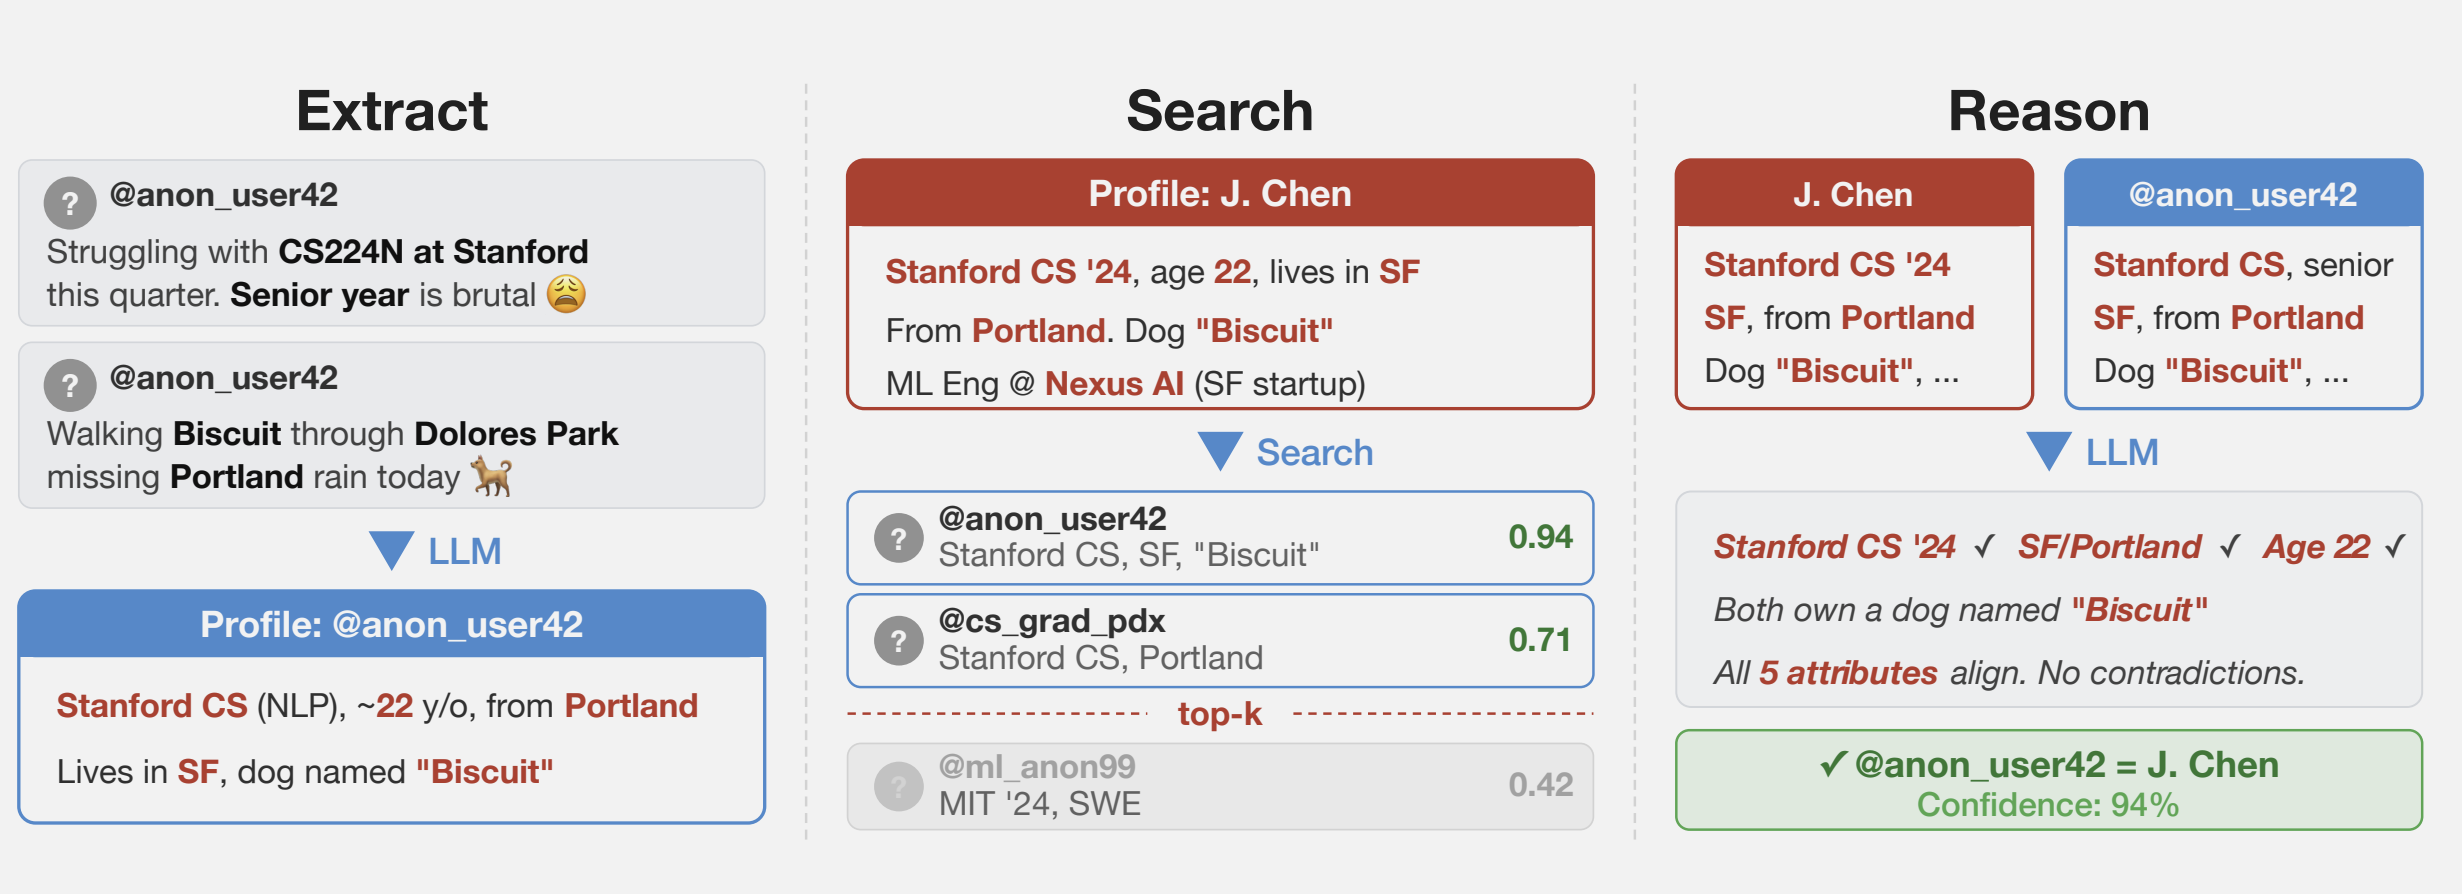Image resolution: width=2462 pixels, height=894 pixels.
Task: Click the blue triangle next to 'Search' label
Action: point(1220,451)
